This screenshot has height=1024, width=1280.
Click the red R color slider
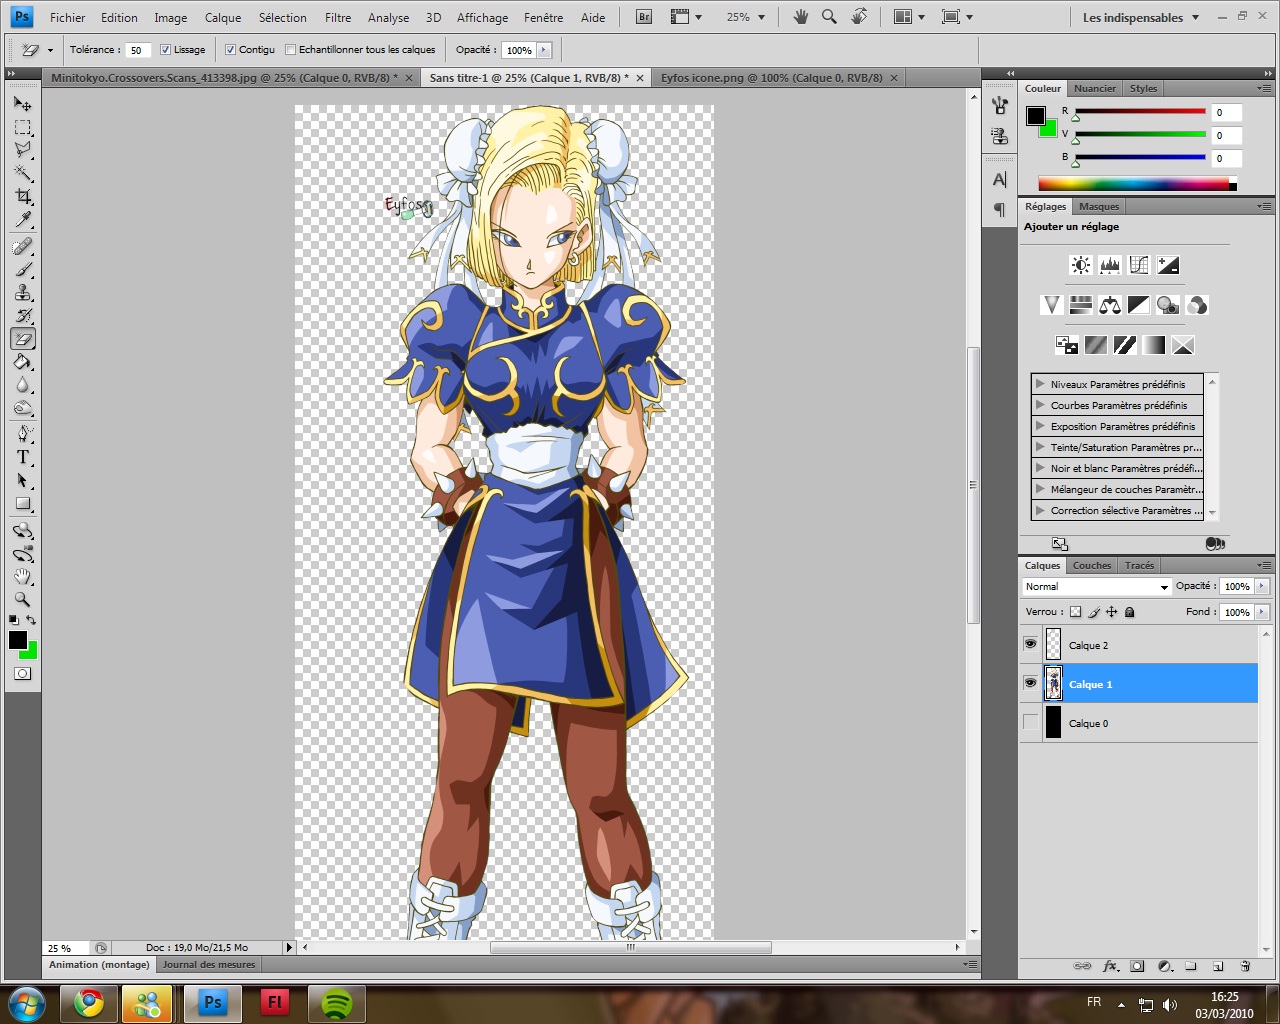1140,112
